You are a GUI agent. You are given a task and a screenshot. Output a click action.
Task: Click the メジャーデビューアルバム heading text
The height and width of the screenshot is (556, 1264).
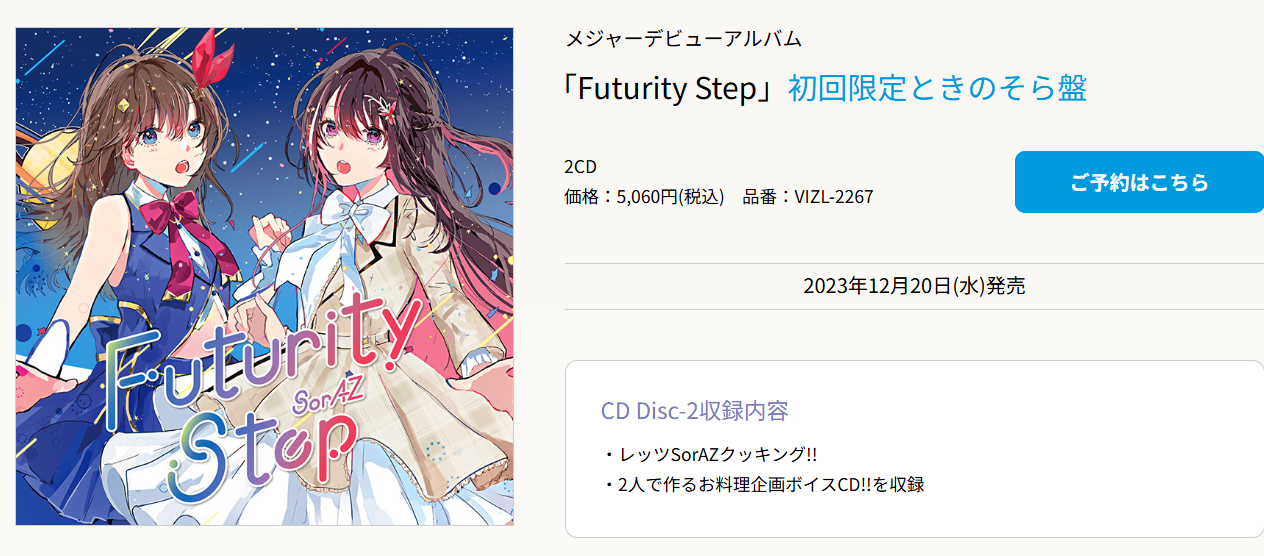[684, 39]
